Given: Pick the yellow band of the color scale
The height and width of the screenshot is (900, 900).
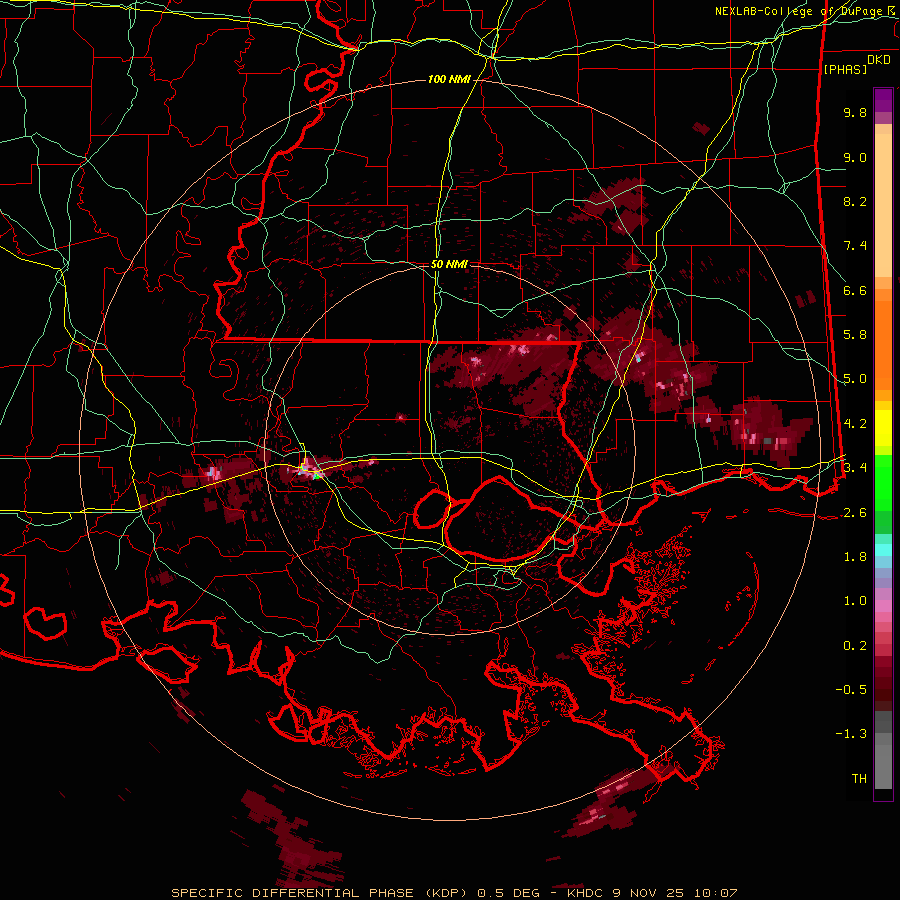Looking at the screenshot, I should point(883,428).
